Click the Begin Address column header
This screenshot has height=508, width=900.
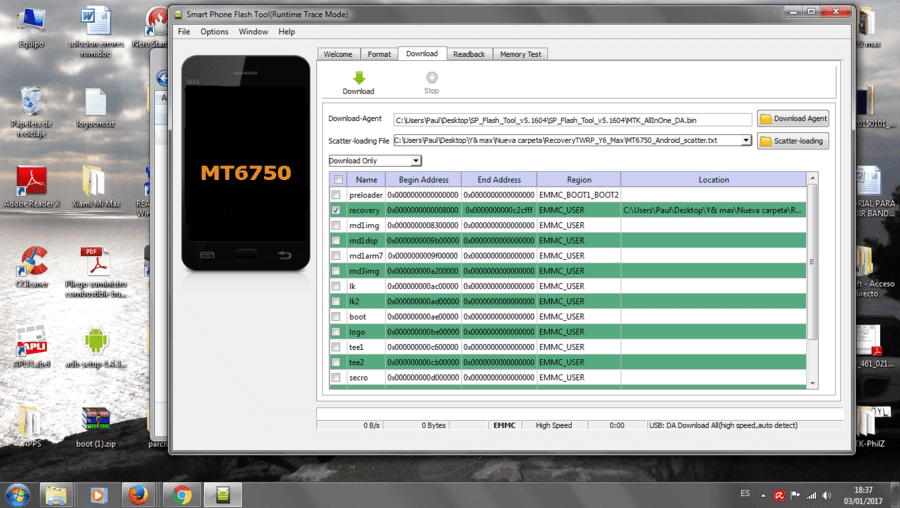pyautogui.click(x=424, y=180)
